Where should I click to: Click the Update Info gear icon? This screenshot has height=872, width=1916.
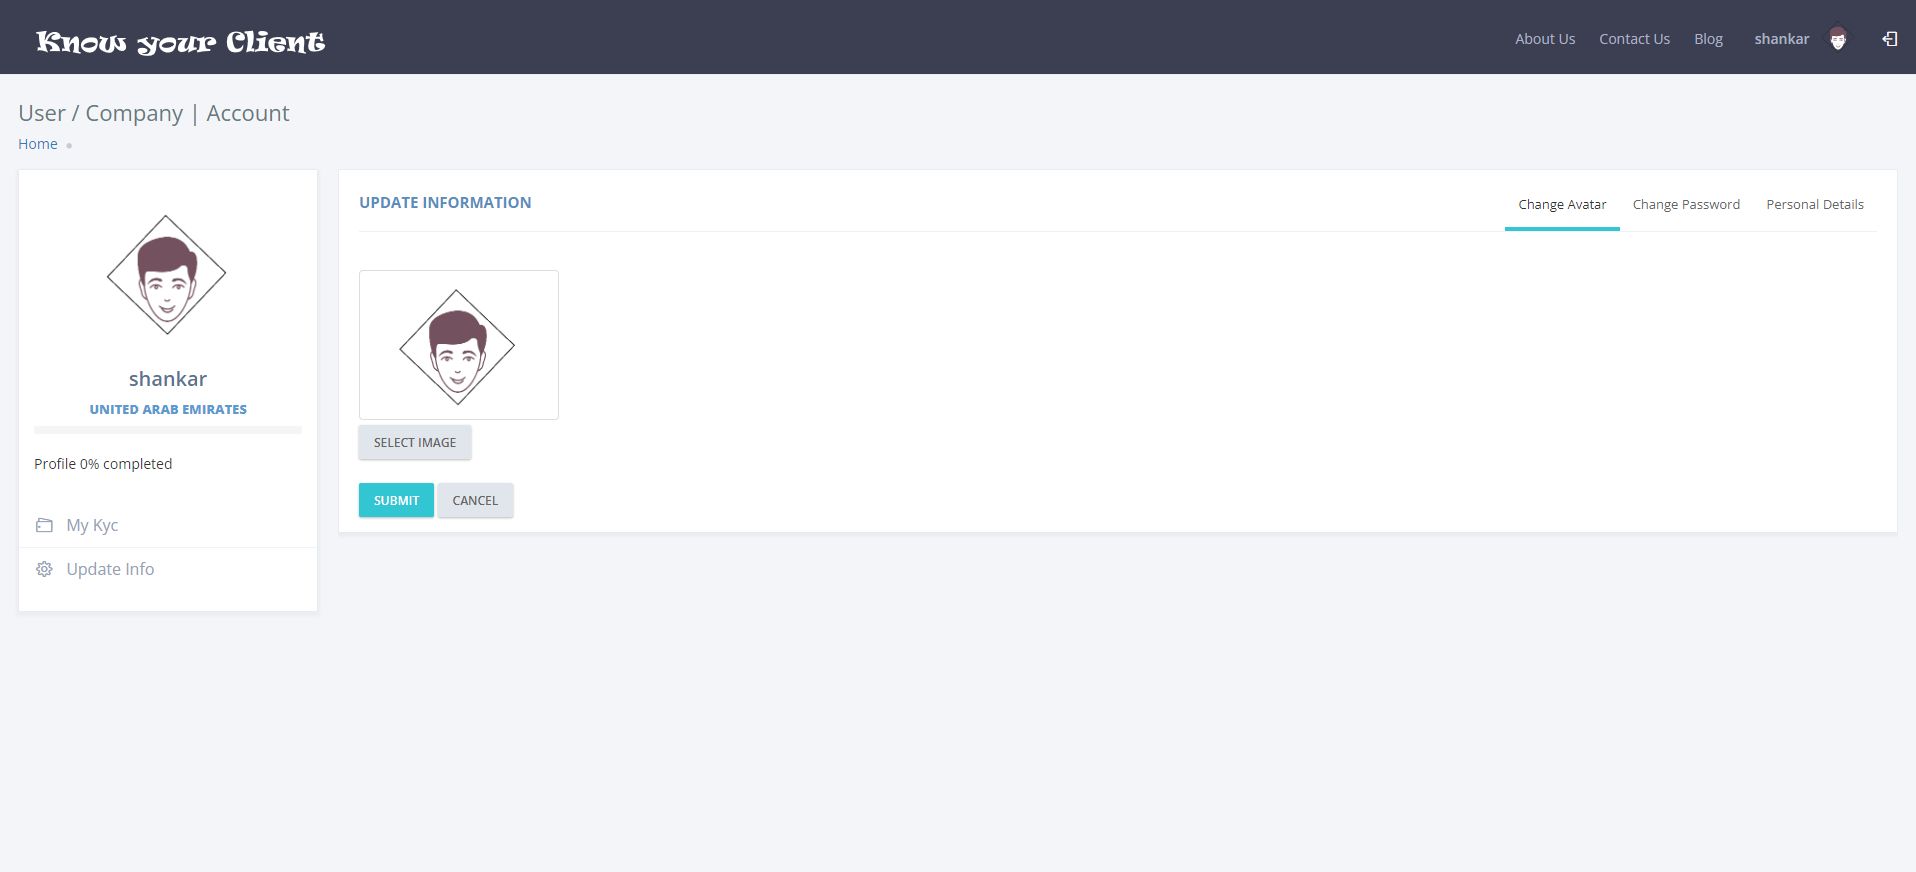[44, 569]
